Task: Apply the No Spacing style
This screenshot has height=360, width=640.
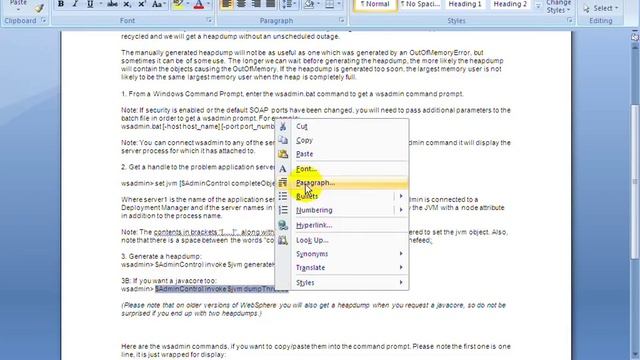Action: [x=420, y=4]
